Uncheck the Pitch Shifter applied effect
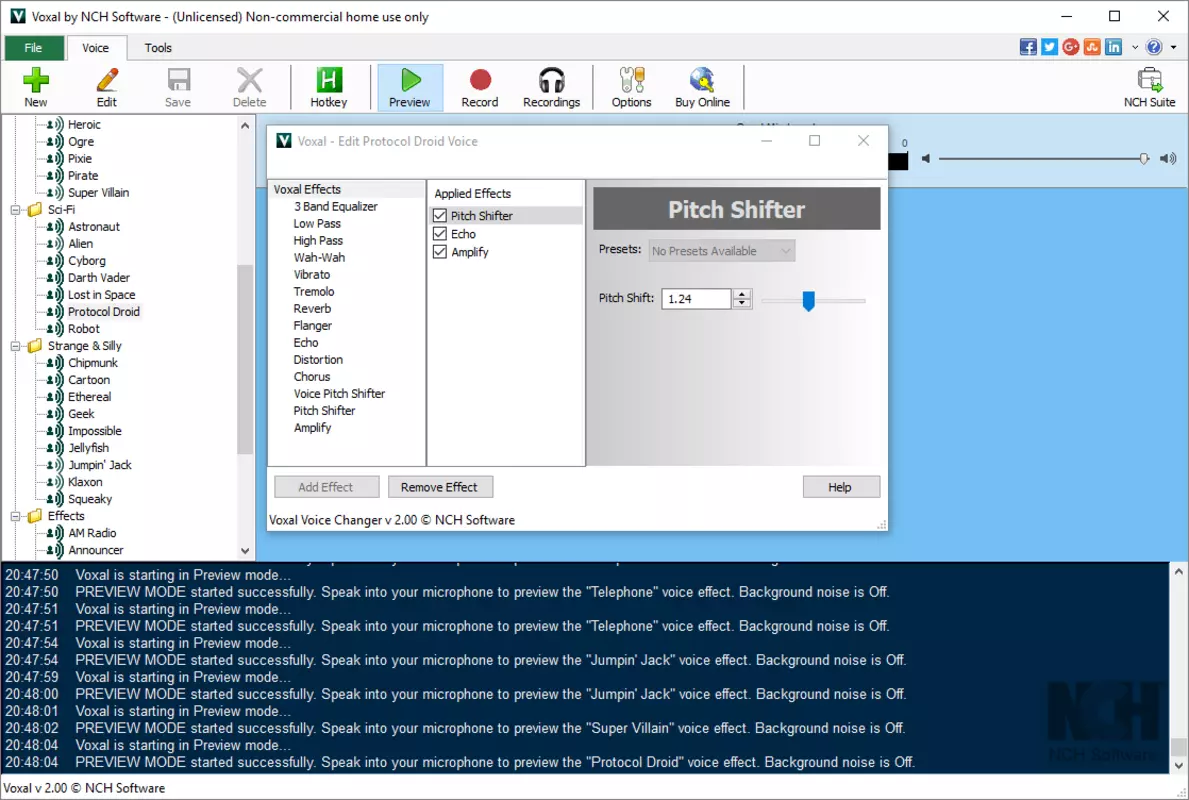Image resolution: width=1189 pixels, height=800 pixels. [x=440, y=215]
